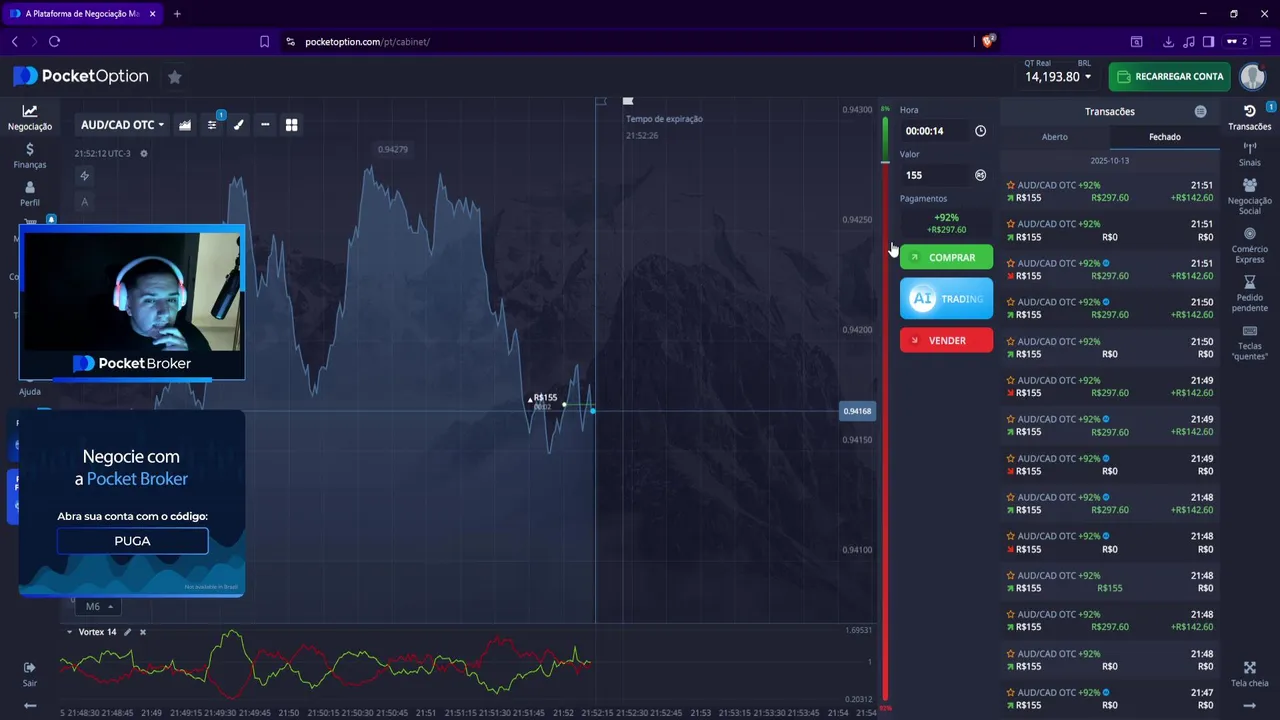Add asset to favorites with star
This screenshot has width=1280, height=720.
[x=174, y=77]
